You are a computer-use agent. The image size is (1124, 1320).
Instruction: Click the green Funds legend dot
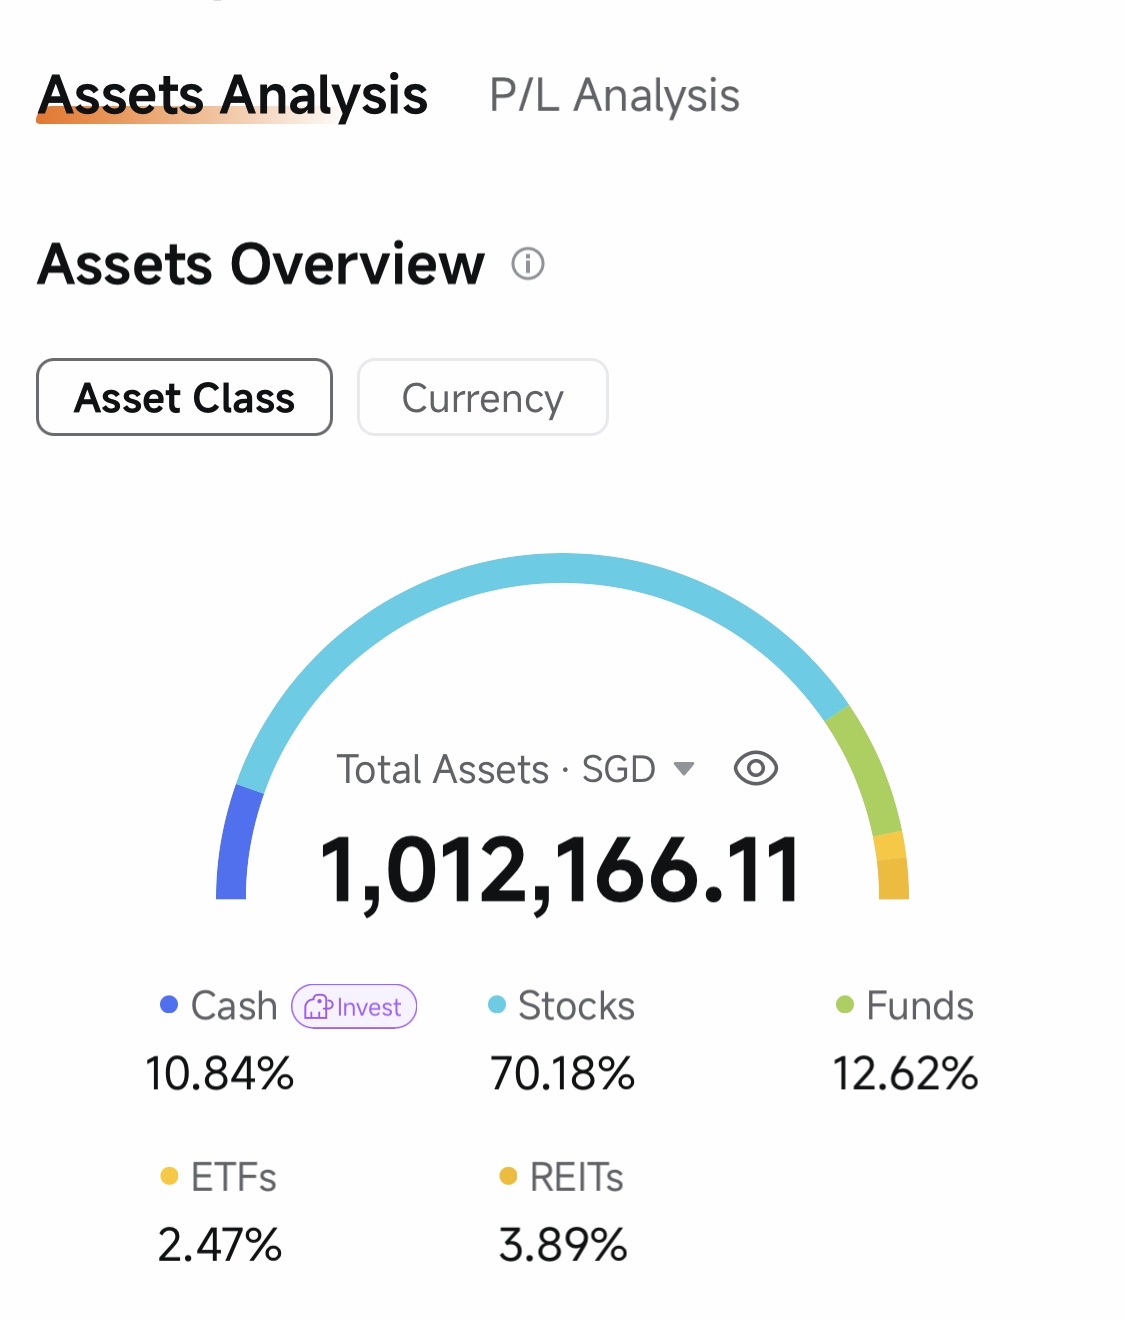[845, 1004]
